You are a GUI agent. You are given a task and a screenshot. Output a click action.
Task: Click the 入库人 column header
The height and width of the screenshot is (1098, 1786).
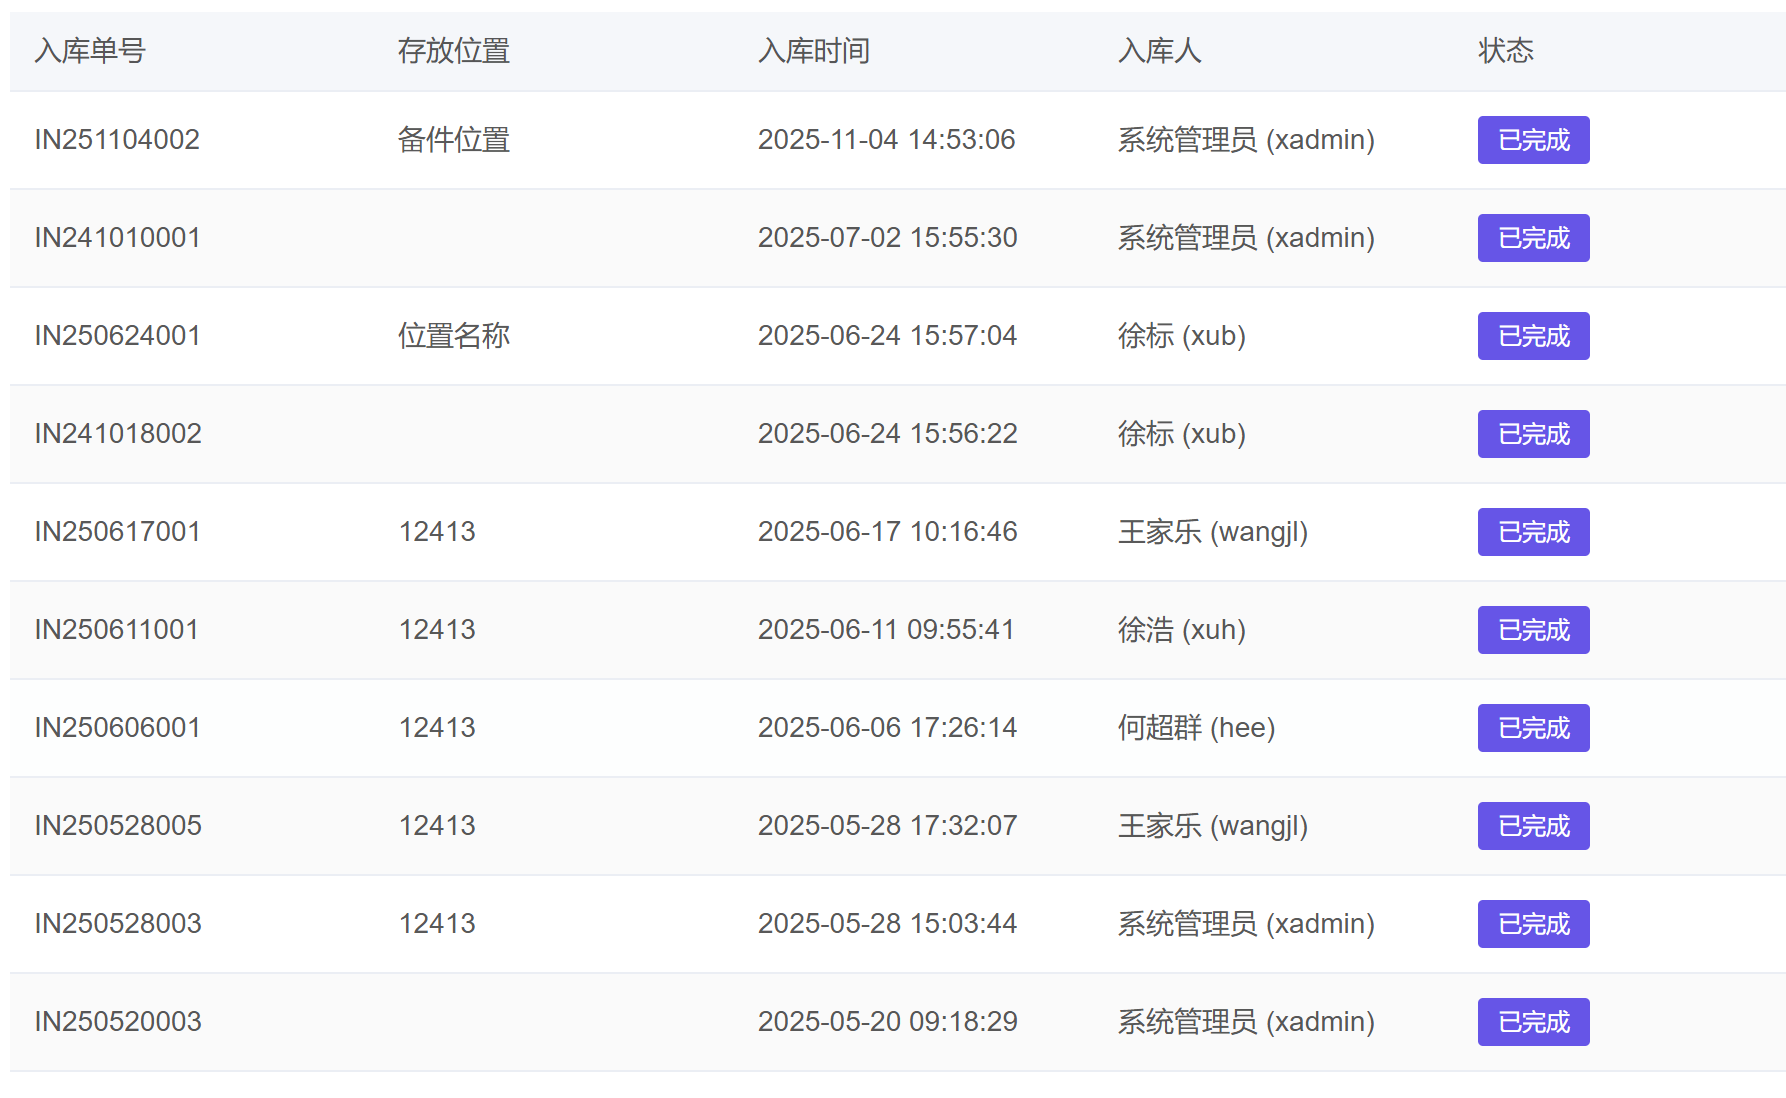click(1159, 51)
